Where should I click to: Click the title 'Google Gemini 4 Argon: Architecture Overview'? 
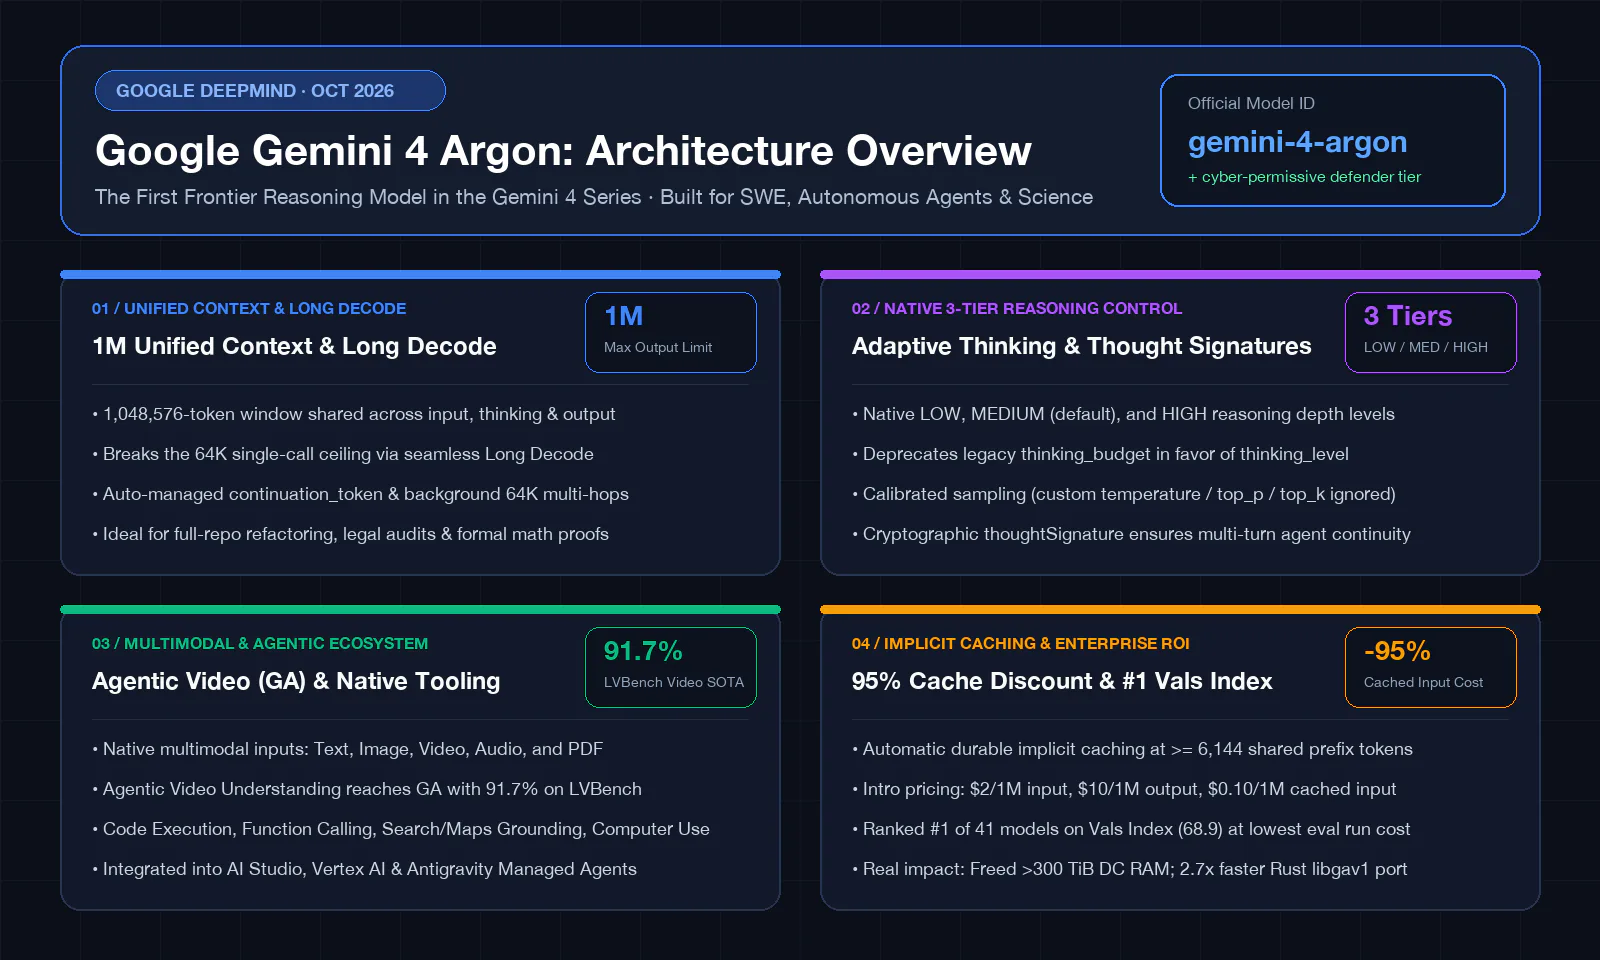click(563, 151)
